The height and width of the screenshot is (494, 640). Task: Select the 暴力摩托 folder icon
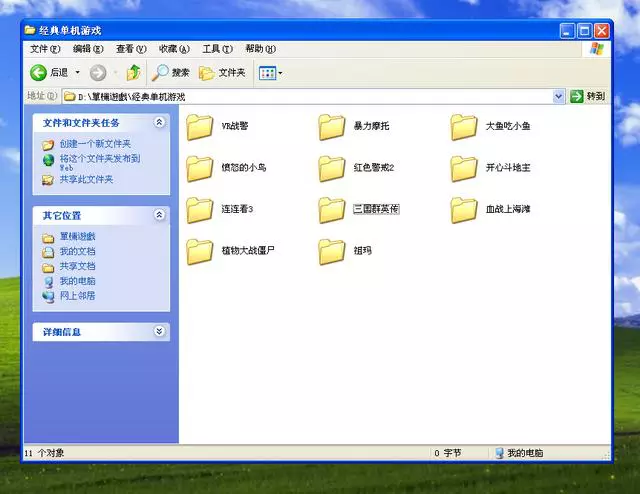pyautogui.click(x=331, y=127)
